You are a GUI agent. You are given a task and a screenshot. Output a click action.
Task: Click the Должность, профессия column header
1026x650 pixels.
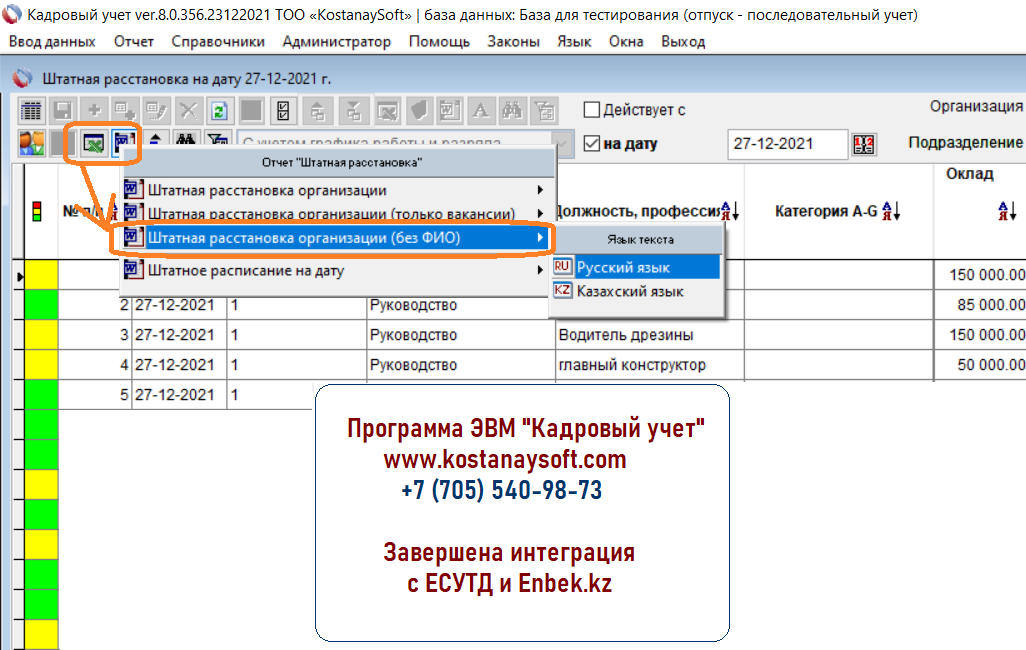(637, 211)
